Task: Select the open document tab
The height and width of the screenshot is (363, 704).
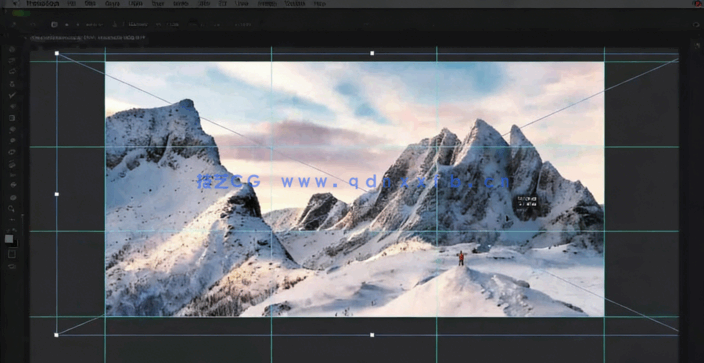Action: [88, 38]
